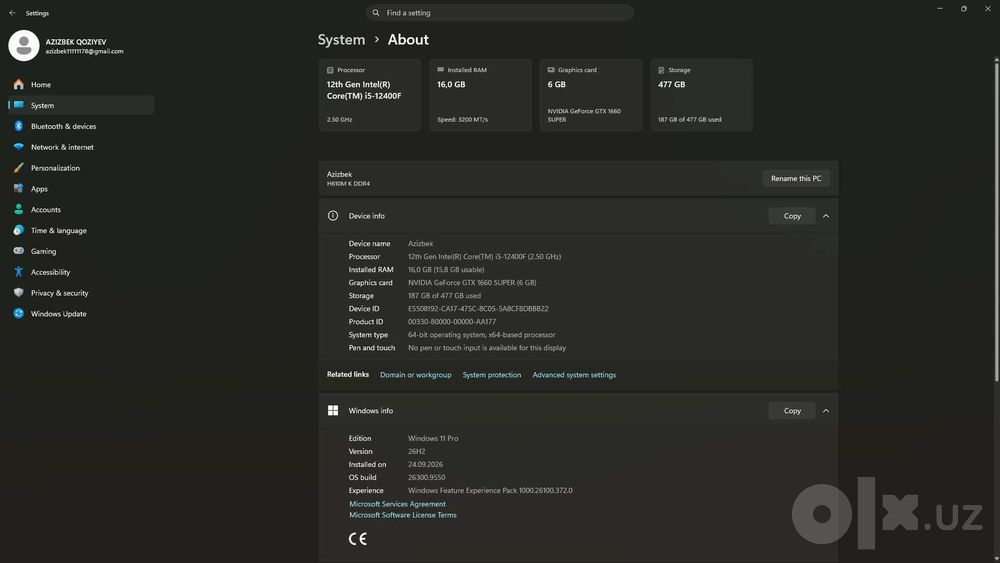Viewport: 1000px width, 563px height.
Task: Click the H610M K DDR4 model text
Action: pos(348,184)
